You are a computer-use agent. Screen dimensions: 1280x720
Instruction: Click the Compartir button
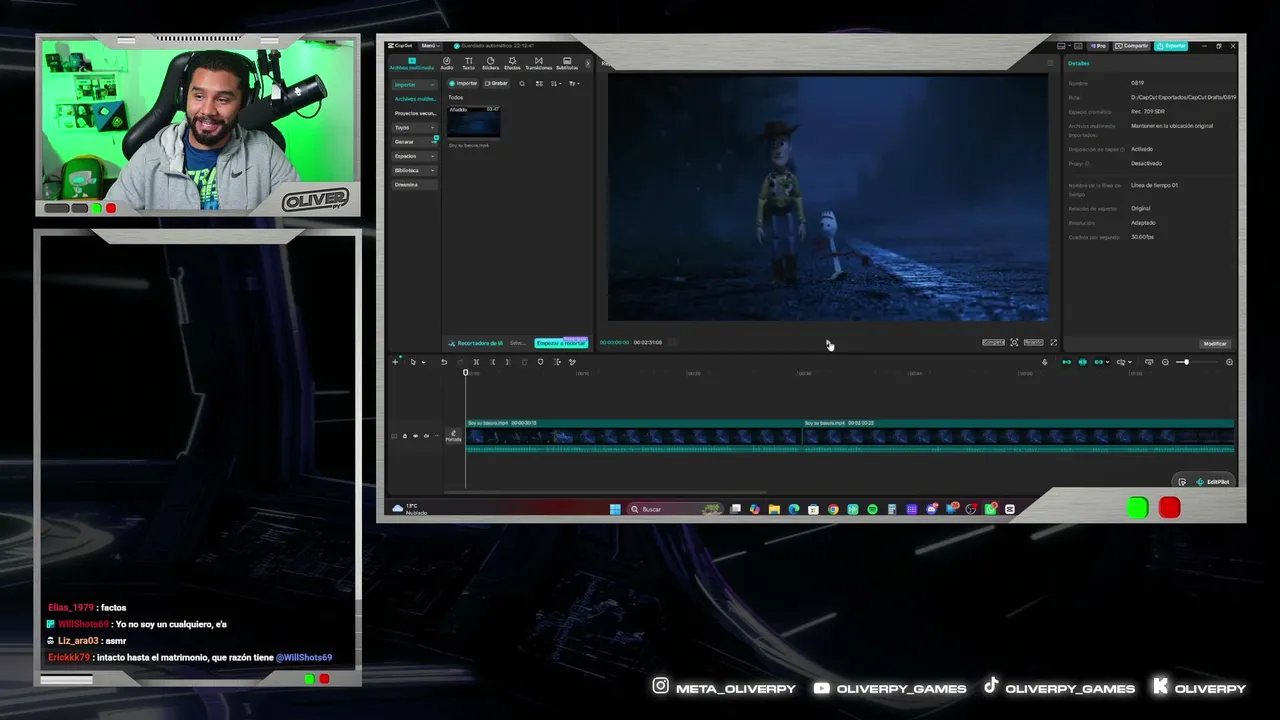click(x=1134, y=46)
